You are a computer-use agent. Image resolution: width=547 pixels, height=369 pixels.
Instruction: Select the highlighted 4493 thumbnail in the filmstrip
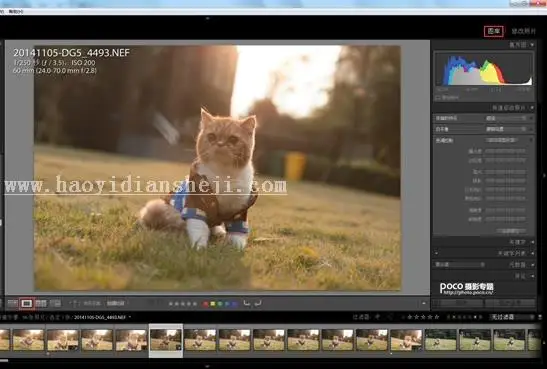point(166,340)
